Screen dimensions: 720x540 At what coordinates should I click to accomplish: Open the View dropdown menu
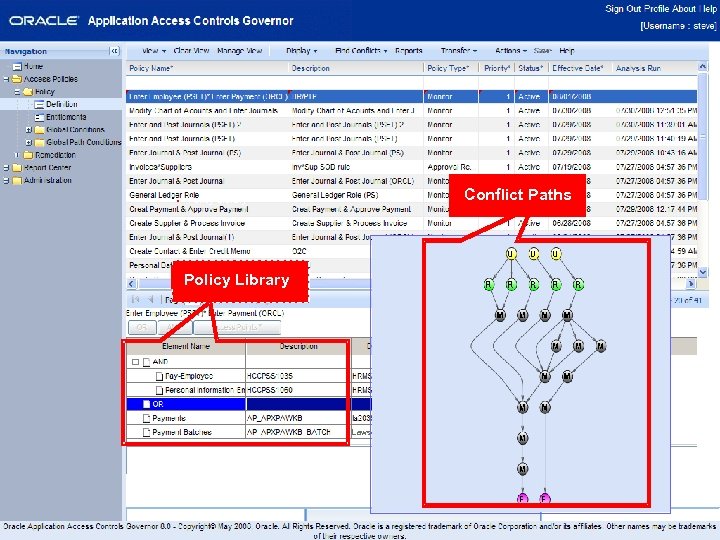[x=154, y=51]
